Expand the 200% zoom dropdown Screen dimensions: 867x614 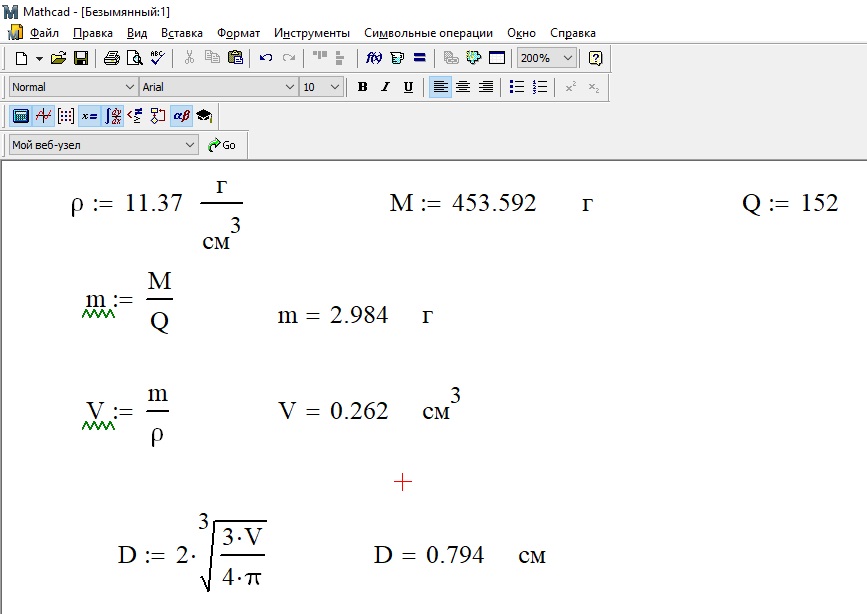[567, 58]
